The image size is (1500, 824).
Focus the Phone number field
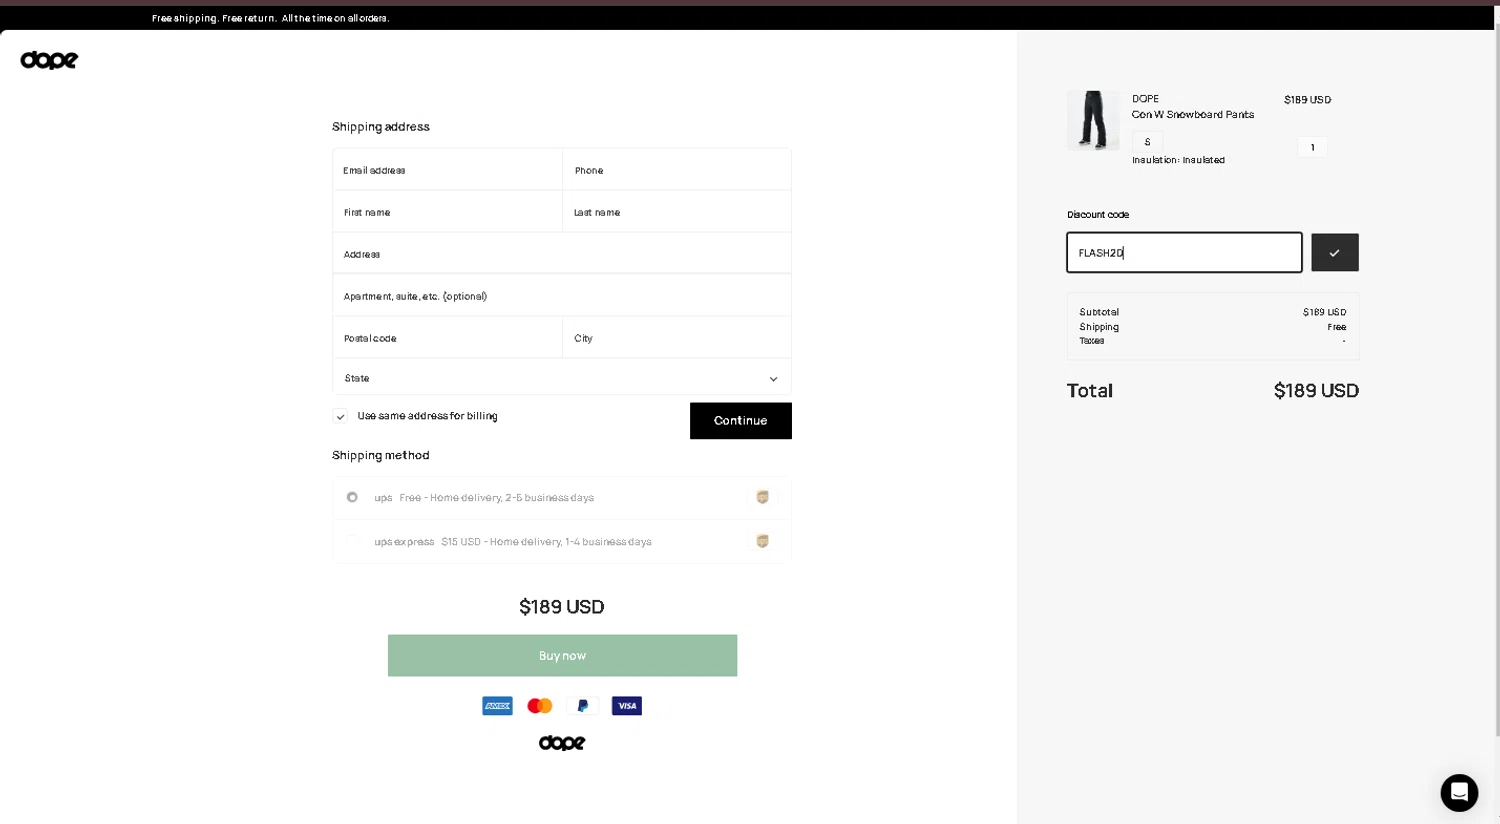tap(677, 170)
